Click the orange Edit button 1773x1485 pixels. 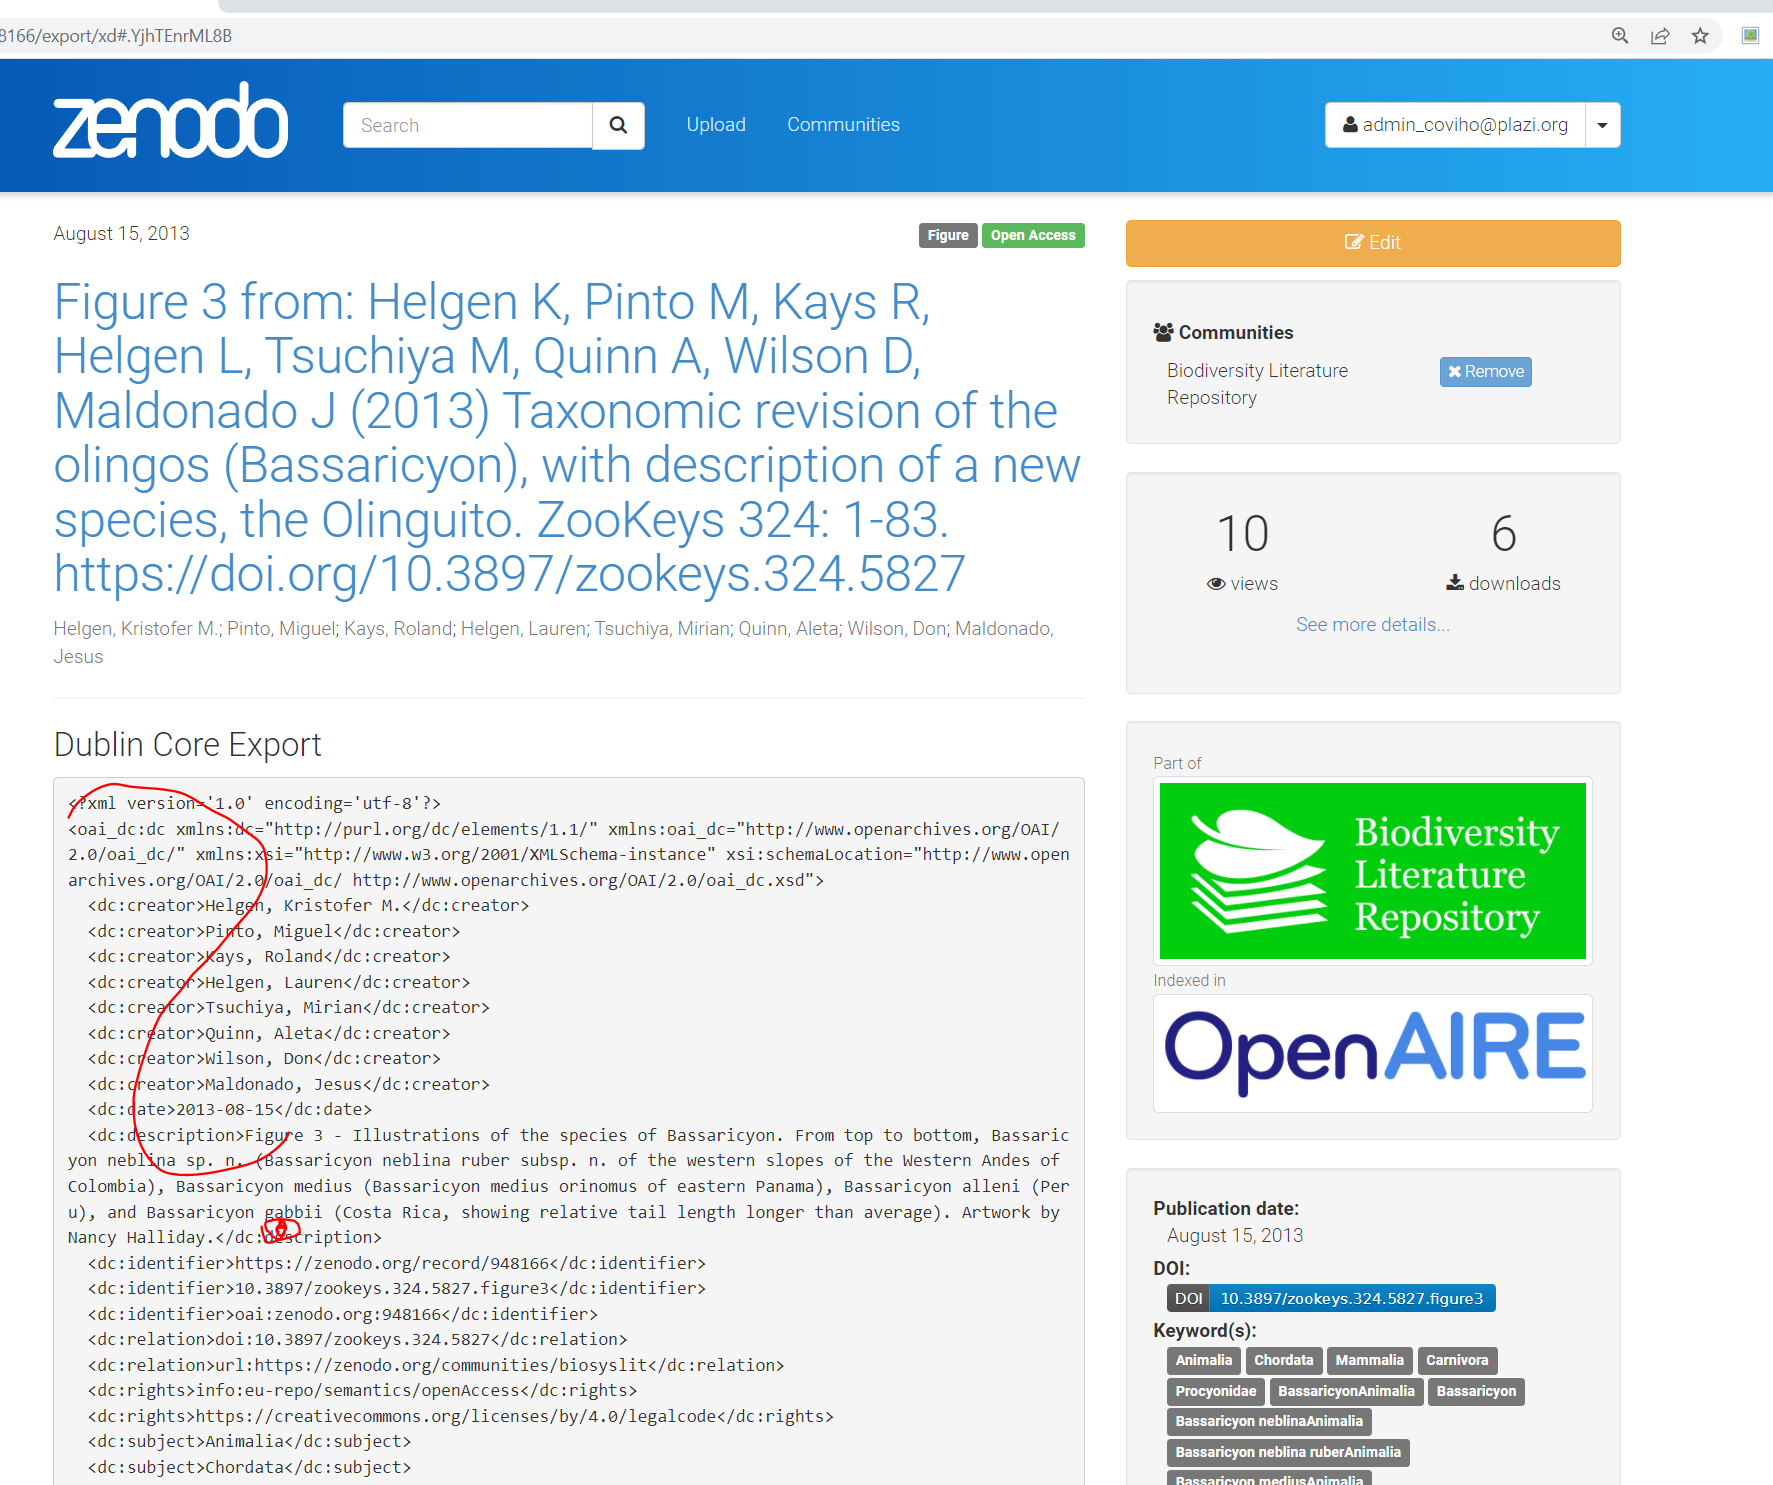(x=1373, y=243)
